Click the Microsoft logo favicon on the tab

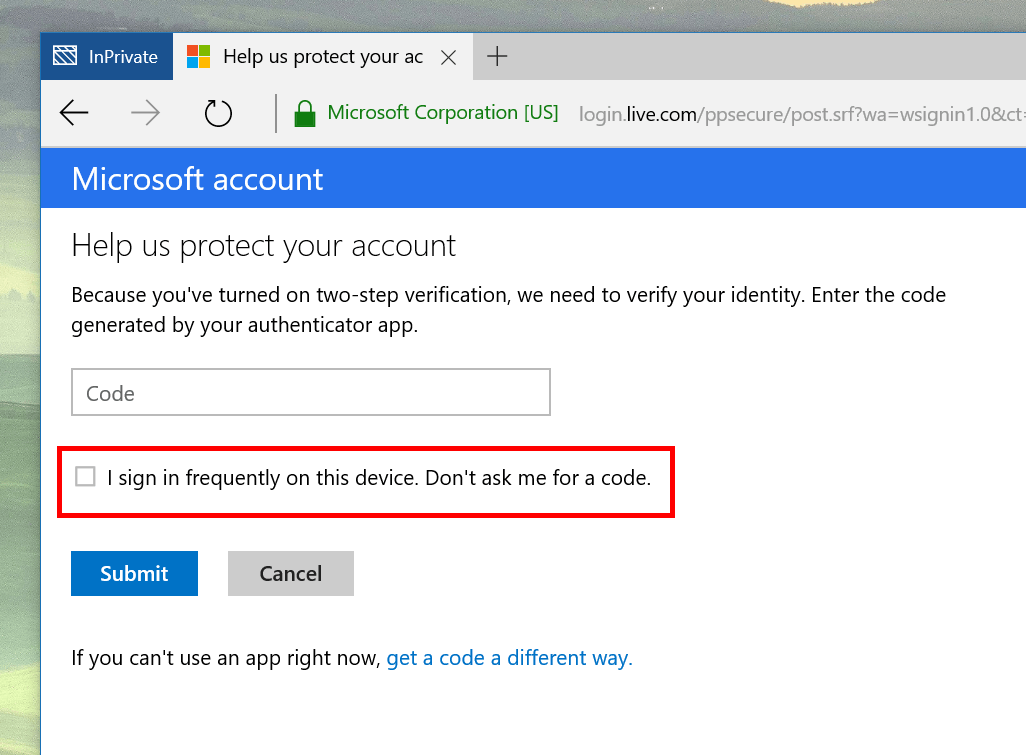tap(198, 56)
